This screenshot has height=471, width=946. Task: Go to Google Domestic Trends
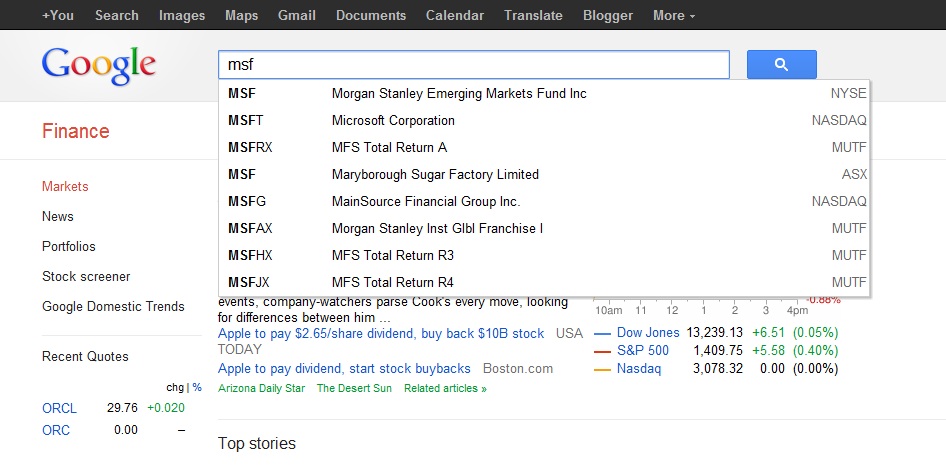113,307
